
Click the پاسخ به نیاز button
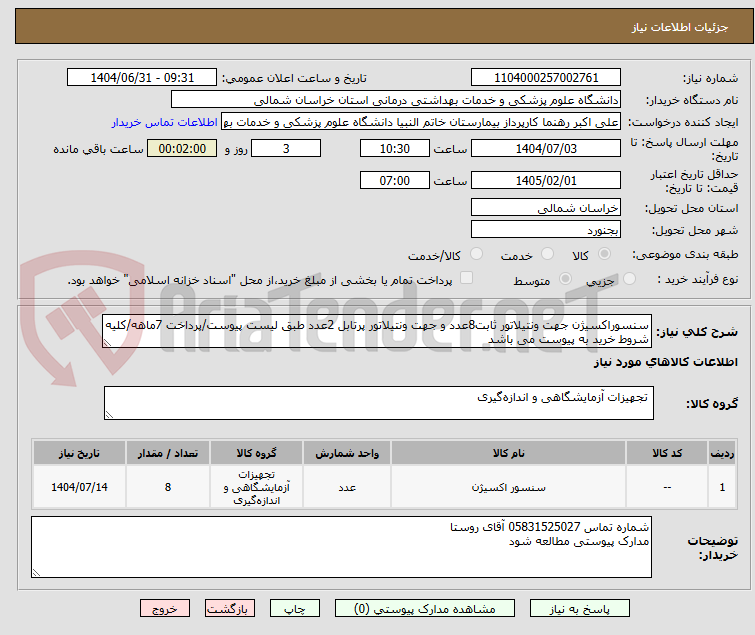pyautogui.click(x=580, y=609)
